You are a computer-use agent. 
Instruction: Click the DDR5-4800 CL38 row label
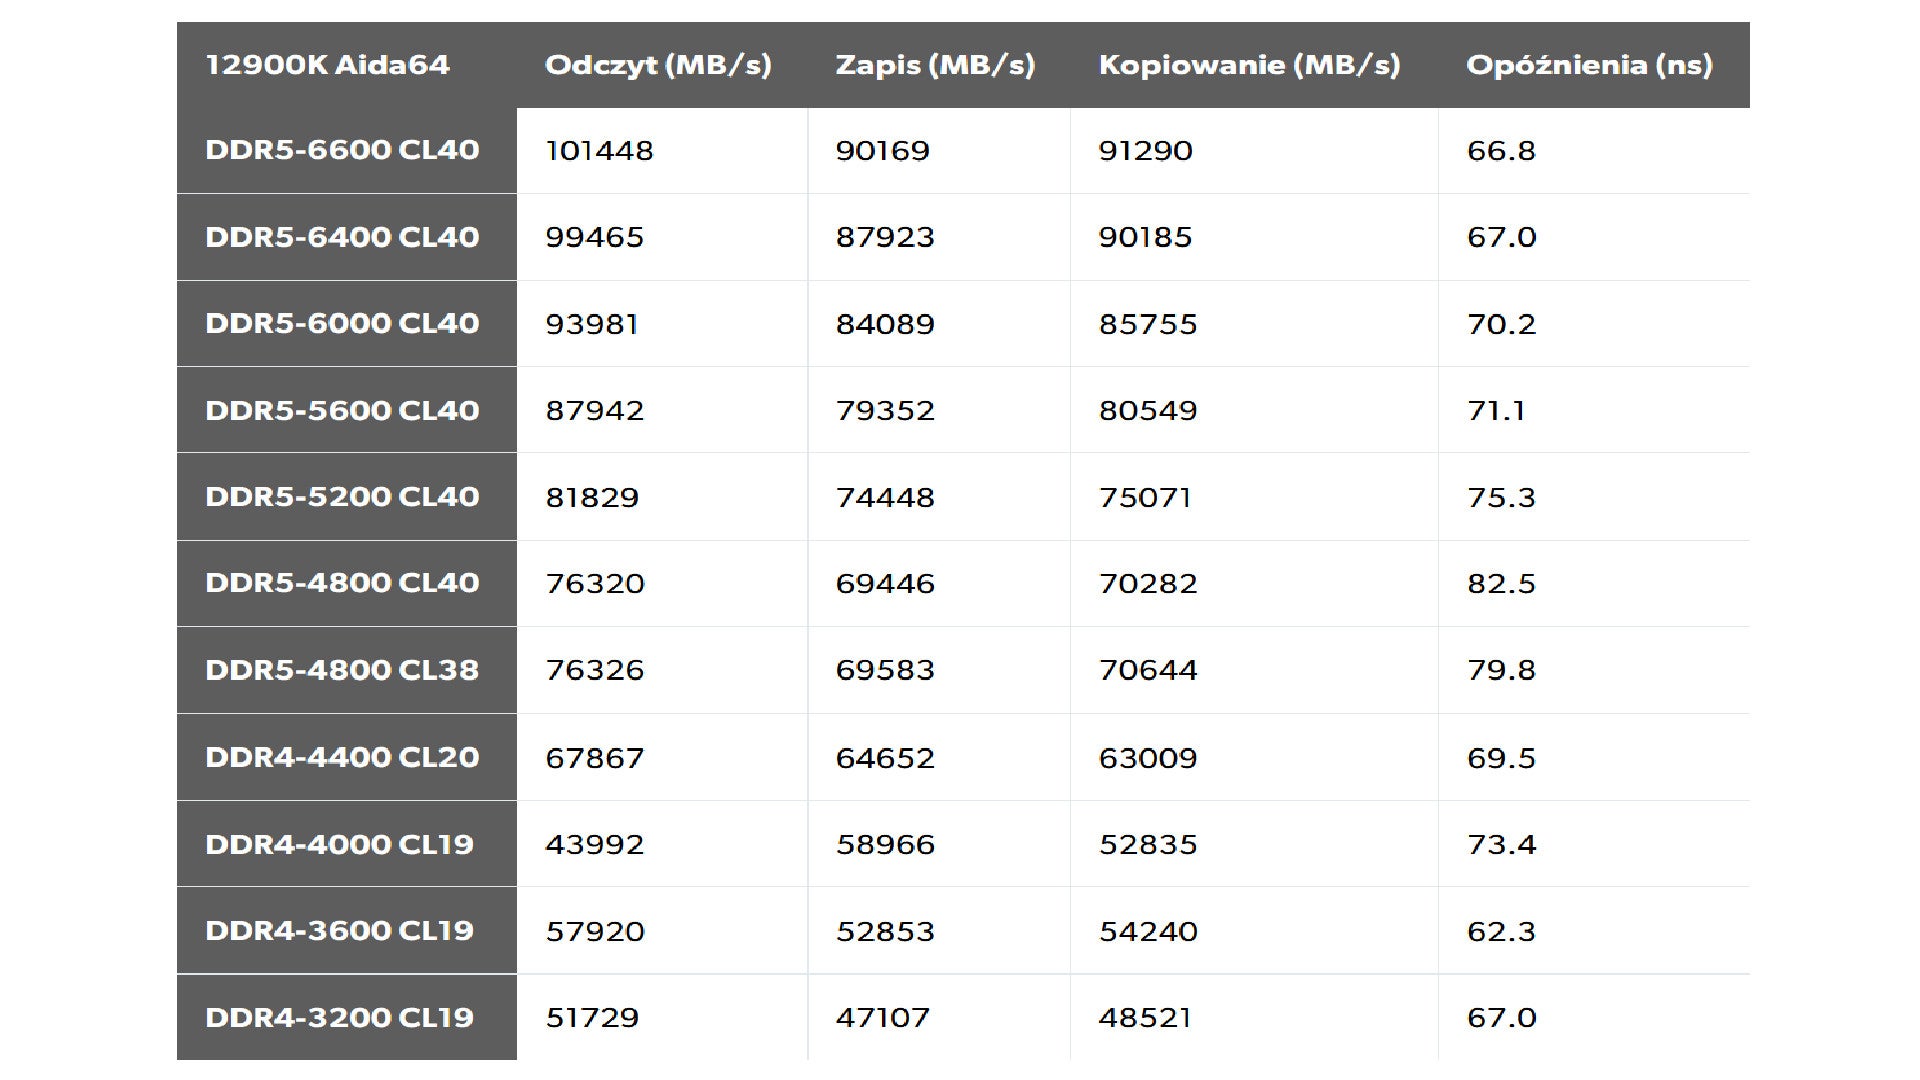[x=342, y=669]
